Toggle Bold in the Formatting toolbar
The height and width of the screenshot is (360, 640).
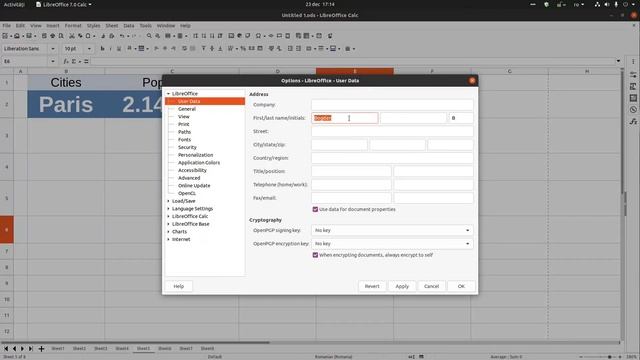(102, 49)
